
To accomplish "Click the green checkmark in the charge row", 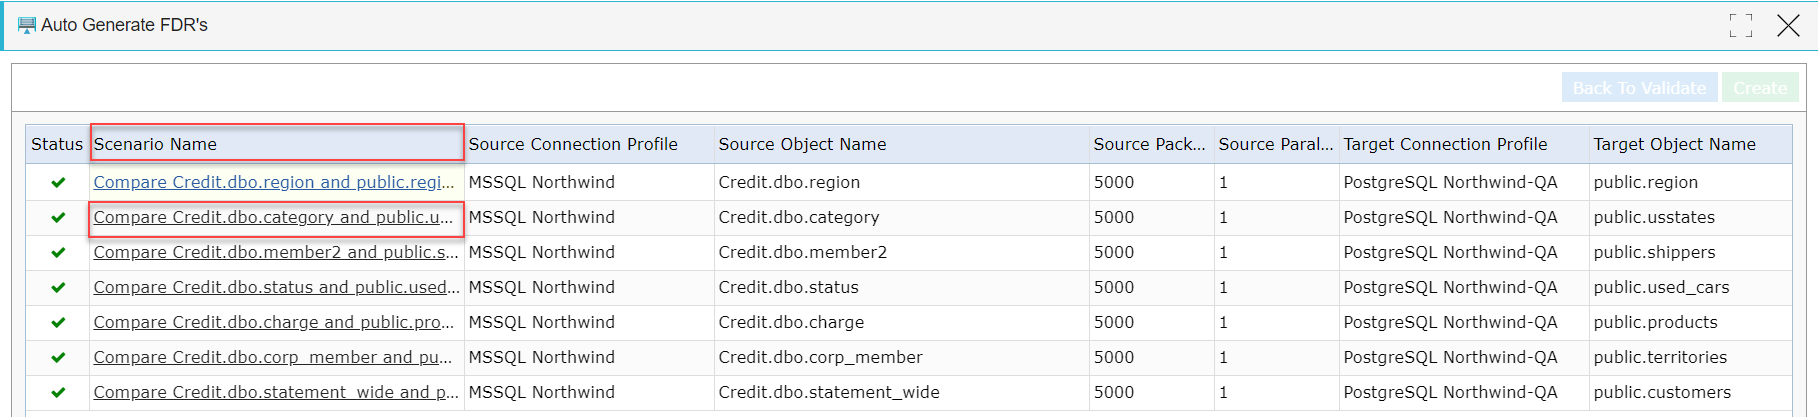I will (x=58, y=322).
